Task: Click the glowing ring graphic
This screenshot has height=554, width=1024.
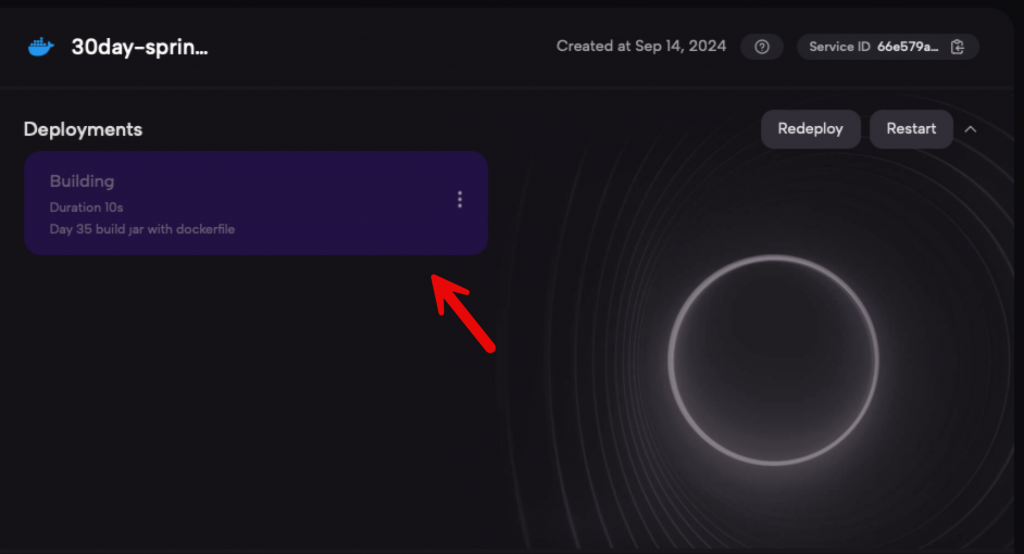Action: coord(773,360)
